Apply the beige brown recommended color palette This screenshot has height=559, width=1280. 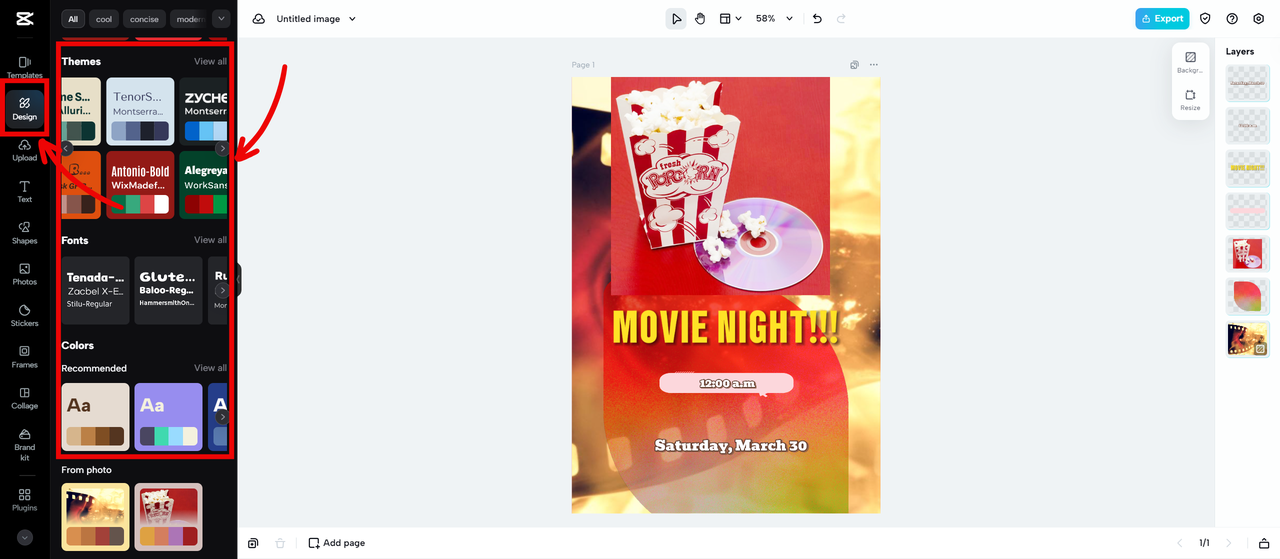point(96,417)
